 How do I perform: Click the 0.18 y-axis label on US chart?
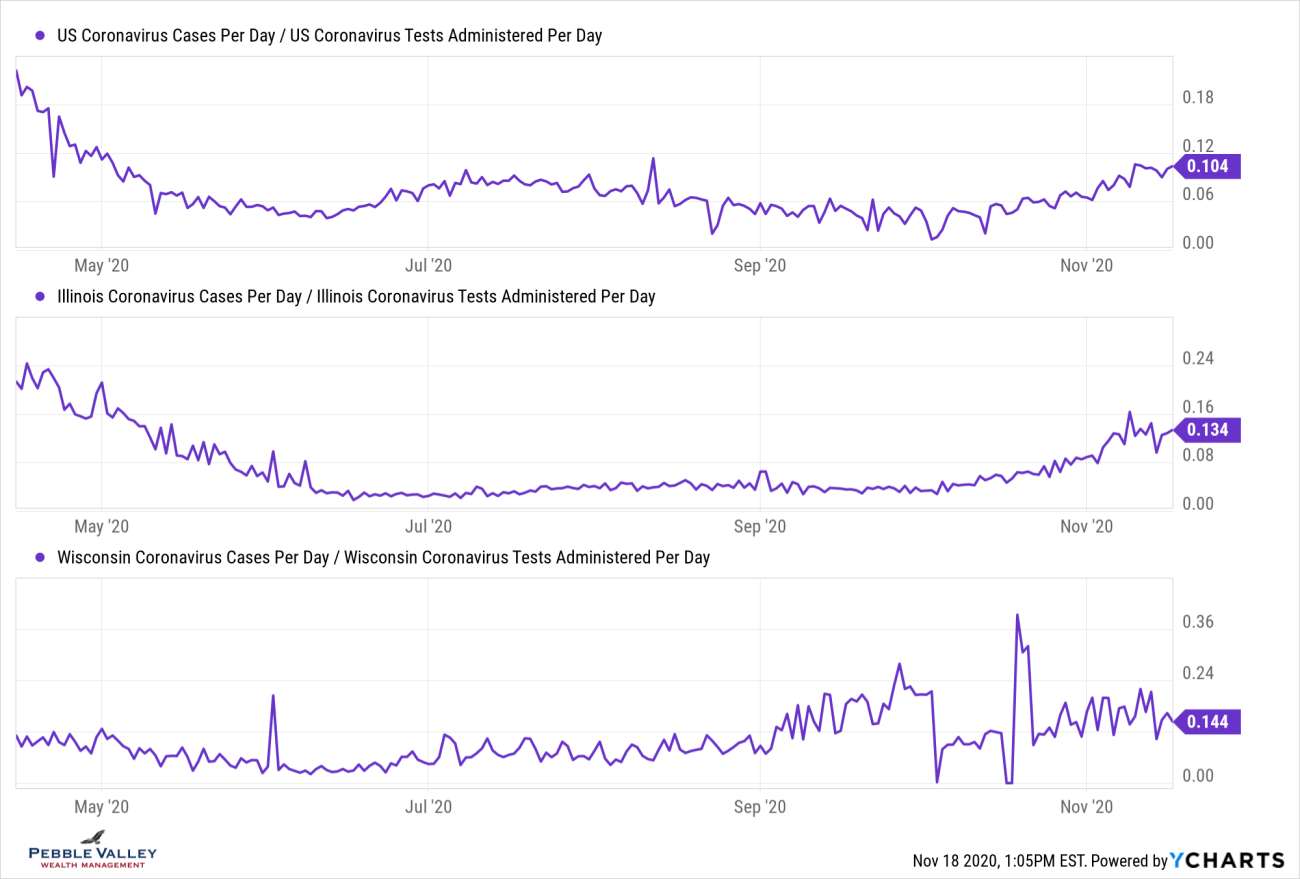[1197, 98]
